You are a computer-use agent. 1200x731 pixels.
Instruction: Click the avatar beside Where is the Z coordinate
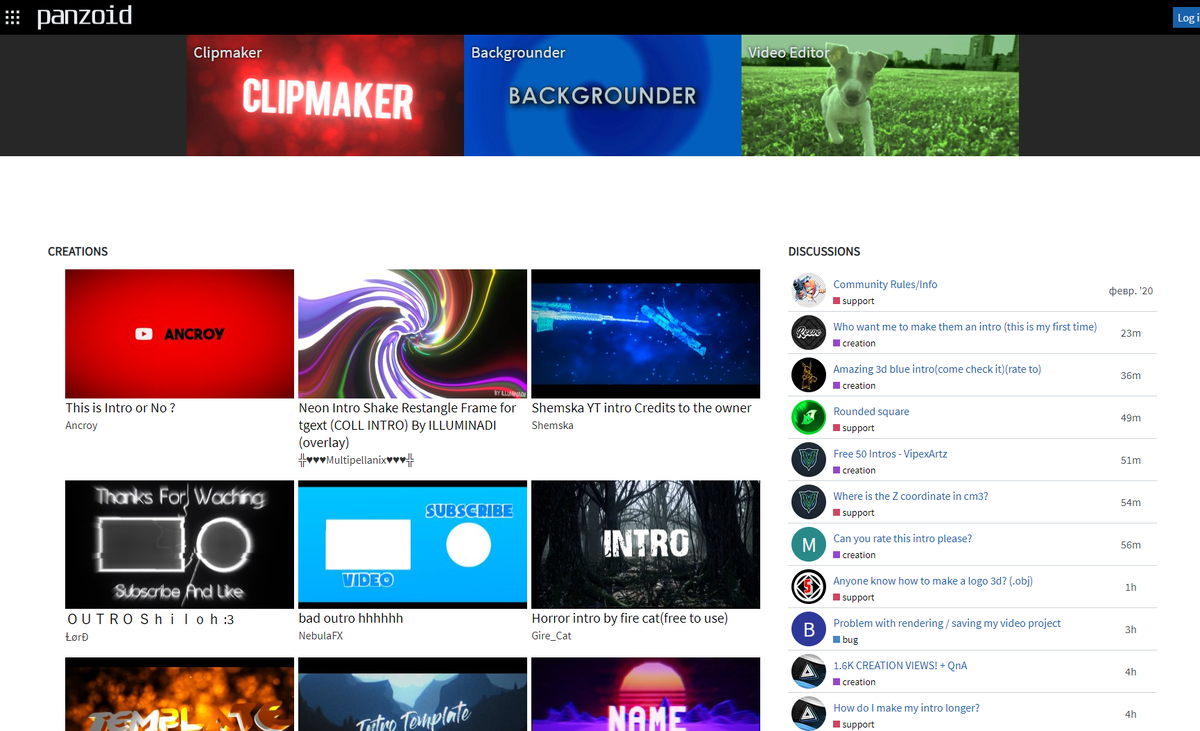808,502
